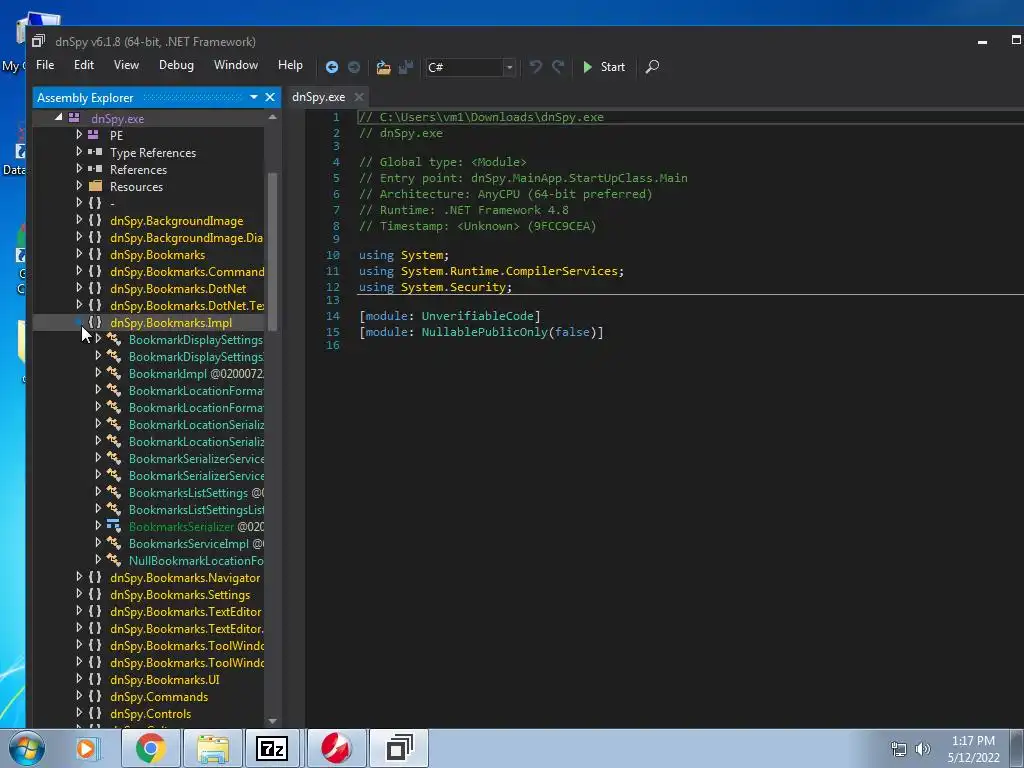Click the dnSpy.exe assembly icon in tree
The width and height of the screenshot is (1024, 768).
[74, 118]
